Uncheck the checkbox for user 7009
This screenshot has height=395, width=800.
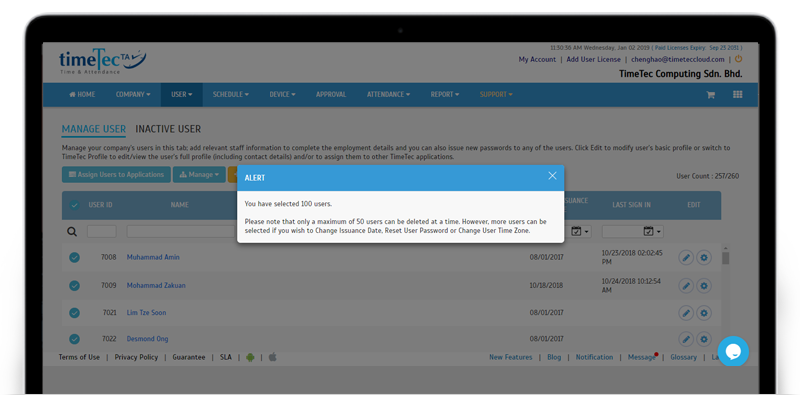pyautogui.click(x=74, y=285)
